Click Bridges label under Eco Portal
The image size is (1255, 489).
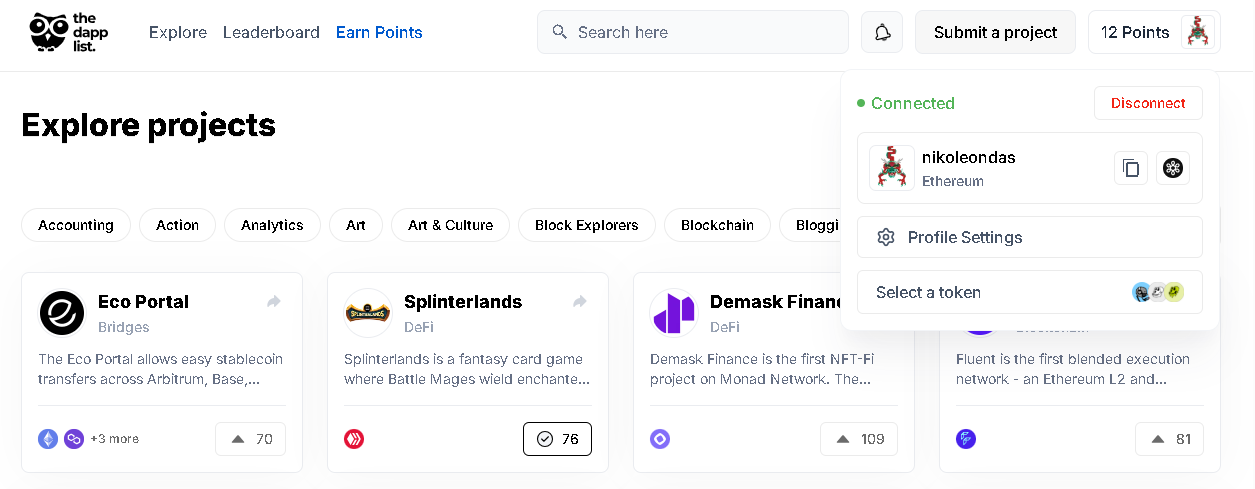click(124, 327)
